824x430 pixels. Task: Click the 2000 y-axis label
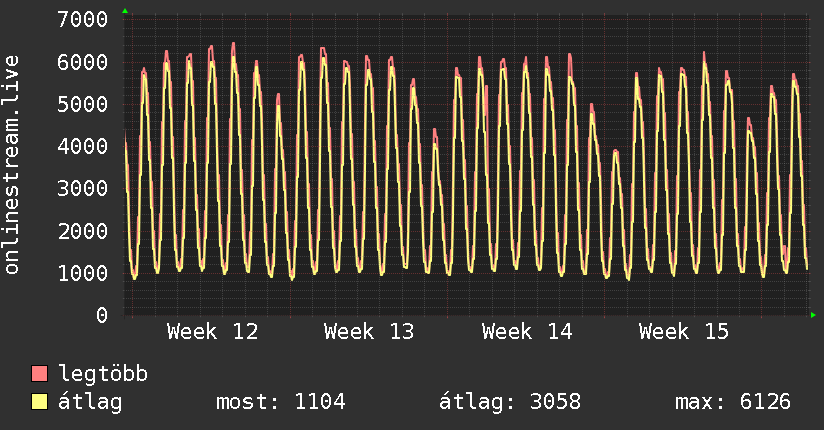pos(83,231)
